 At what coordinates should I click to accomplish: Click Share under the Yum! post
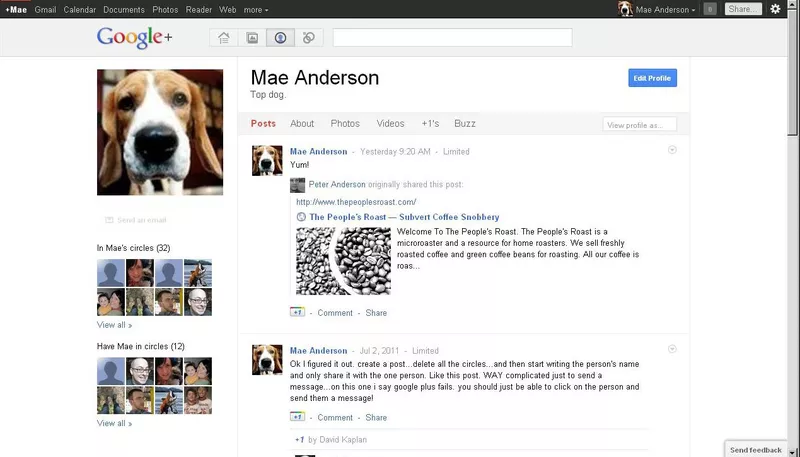pos(376,313)
